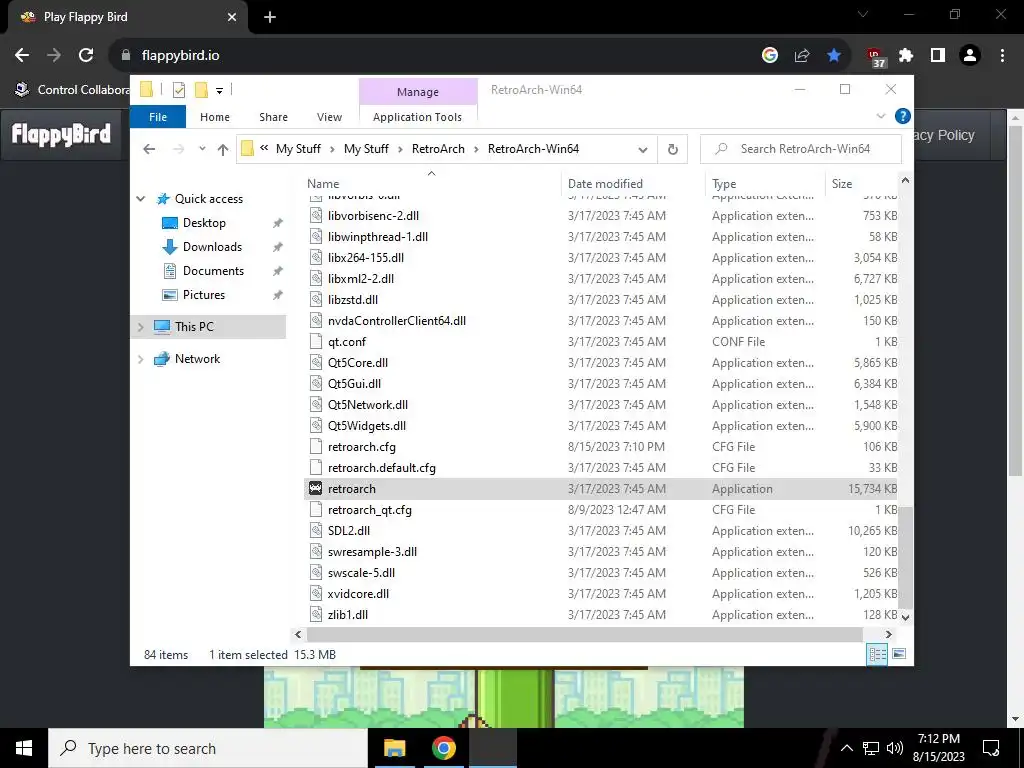1024x768 pixels.
Task: Collapse the Quick access tree node
Action: click(140, 199)
